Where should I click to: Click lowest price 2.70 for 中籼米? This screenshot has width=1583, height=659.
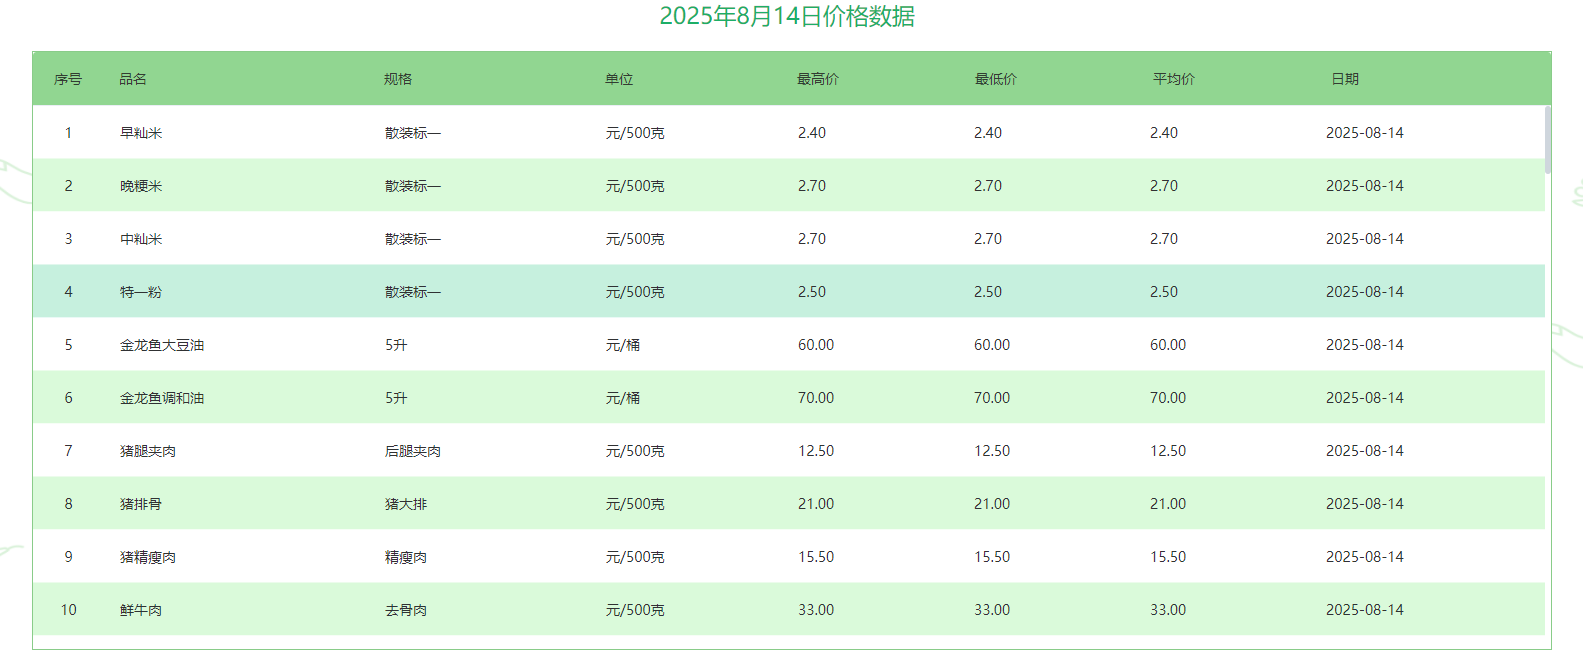pos(988,239)
